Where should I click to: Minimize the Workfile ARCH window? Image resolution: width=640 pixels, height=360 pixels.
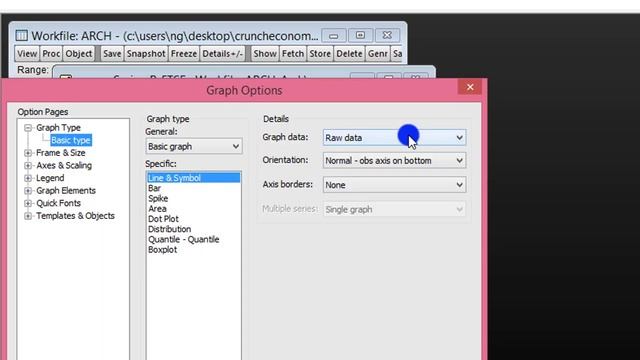tap(333, 36)
